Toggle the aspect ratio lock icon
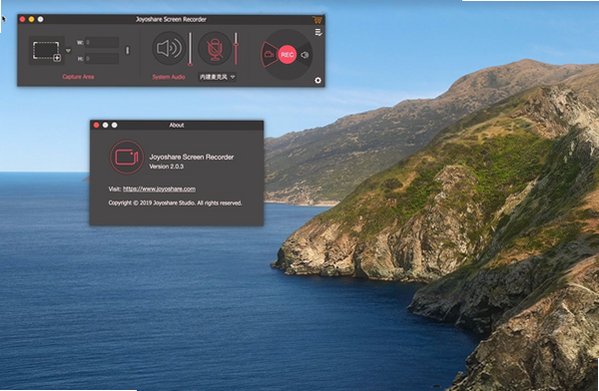The height and width of the screenshot is (391, 599). tap(128, 50)
